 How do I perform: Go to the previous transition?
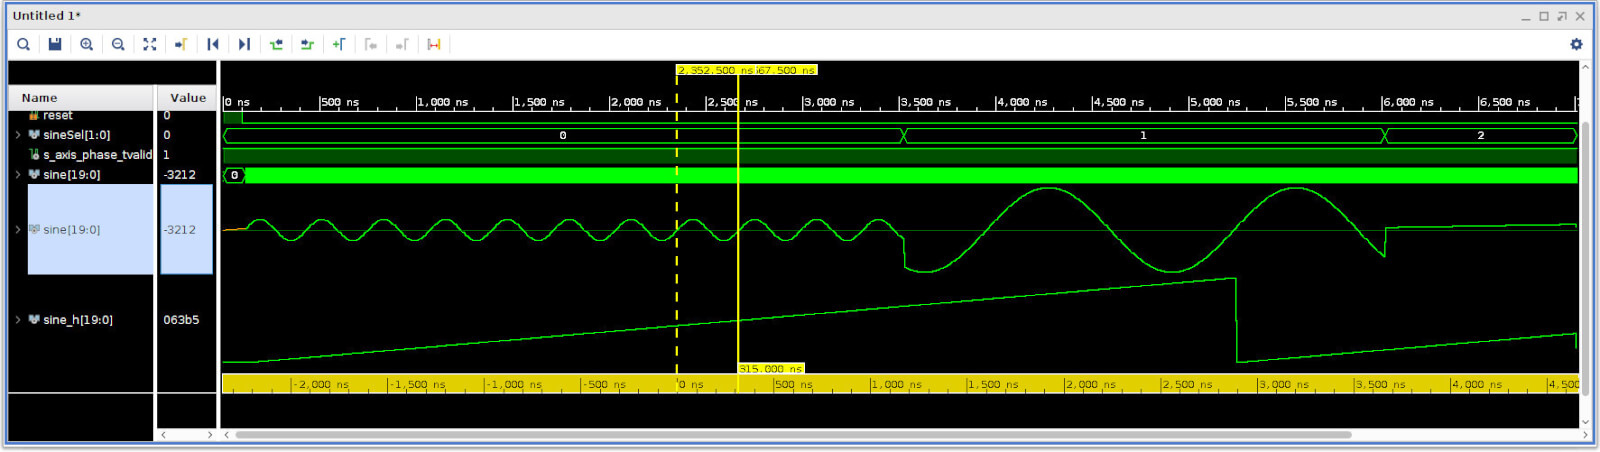(276, 44)
